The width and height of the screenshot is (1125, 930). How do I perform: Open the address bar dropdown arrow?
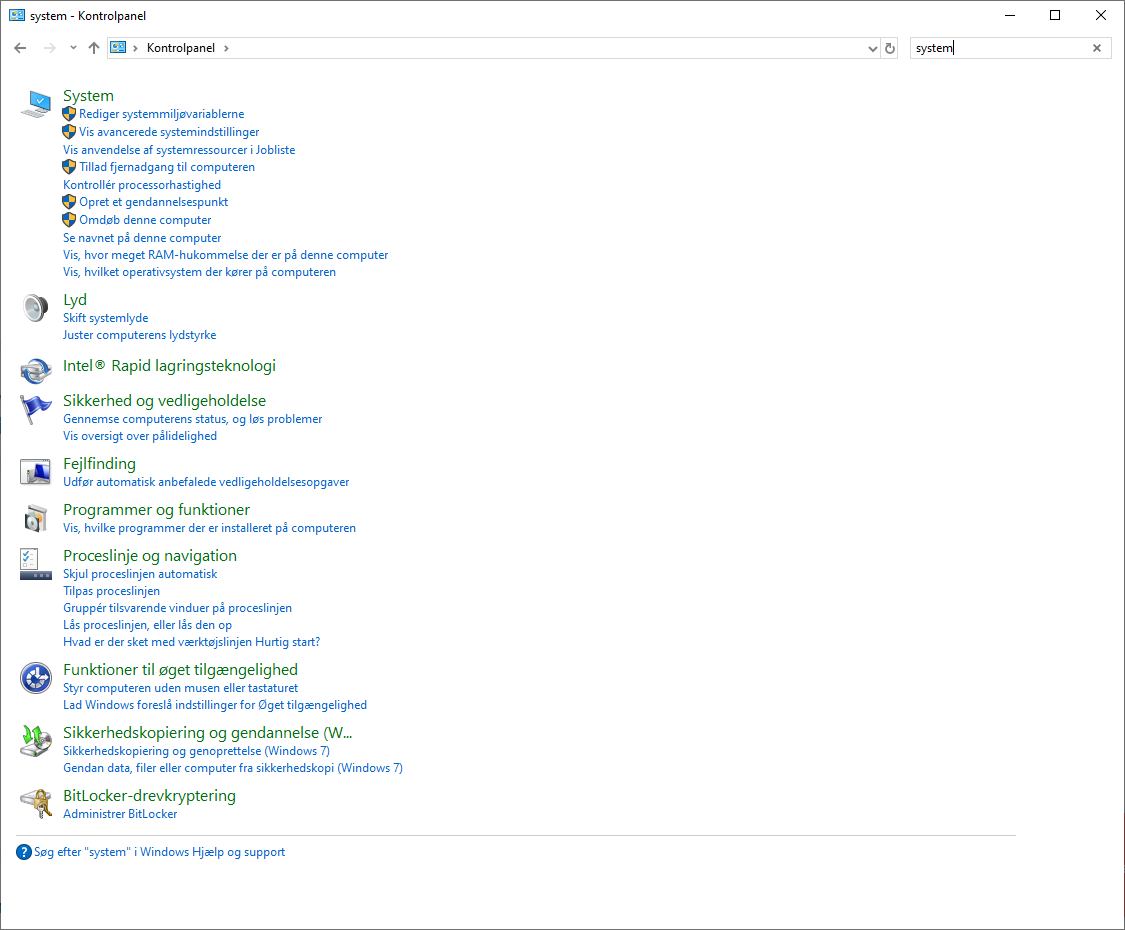[872, 47]
